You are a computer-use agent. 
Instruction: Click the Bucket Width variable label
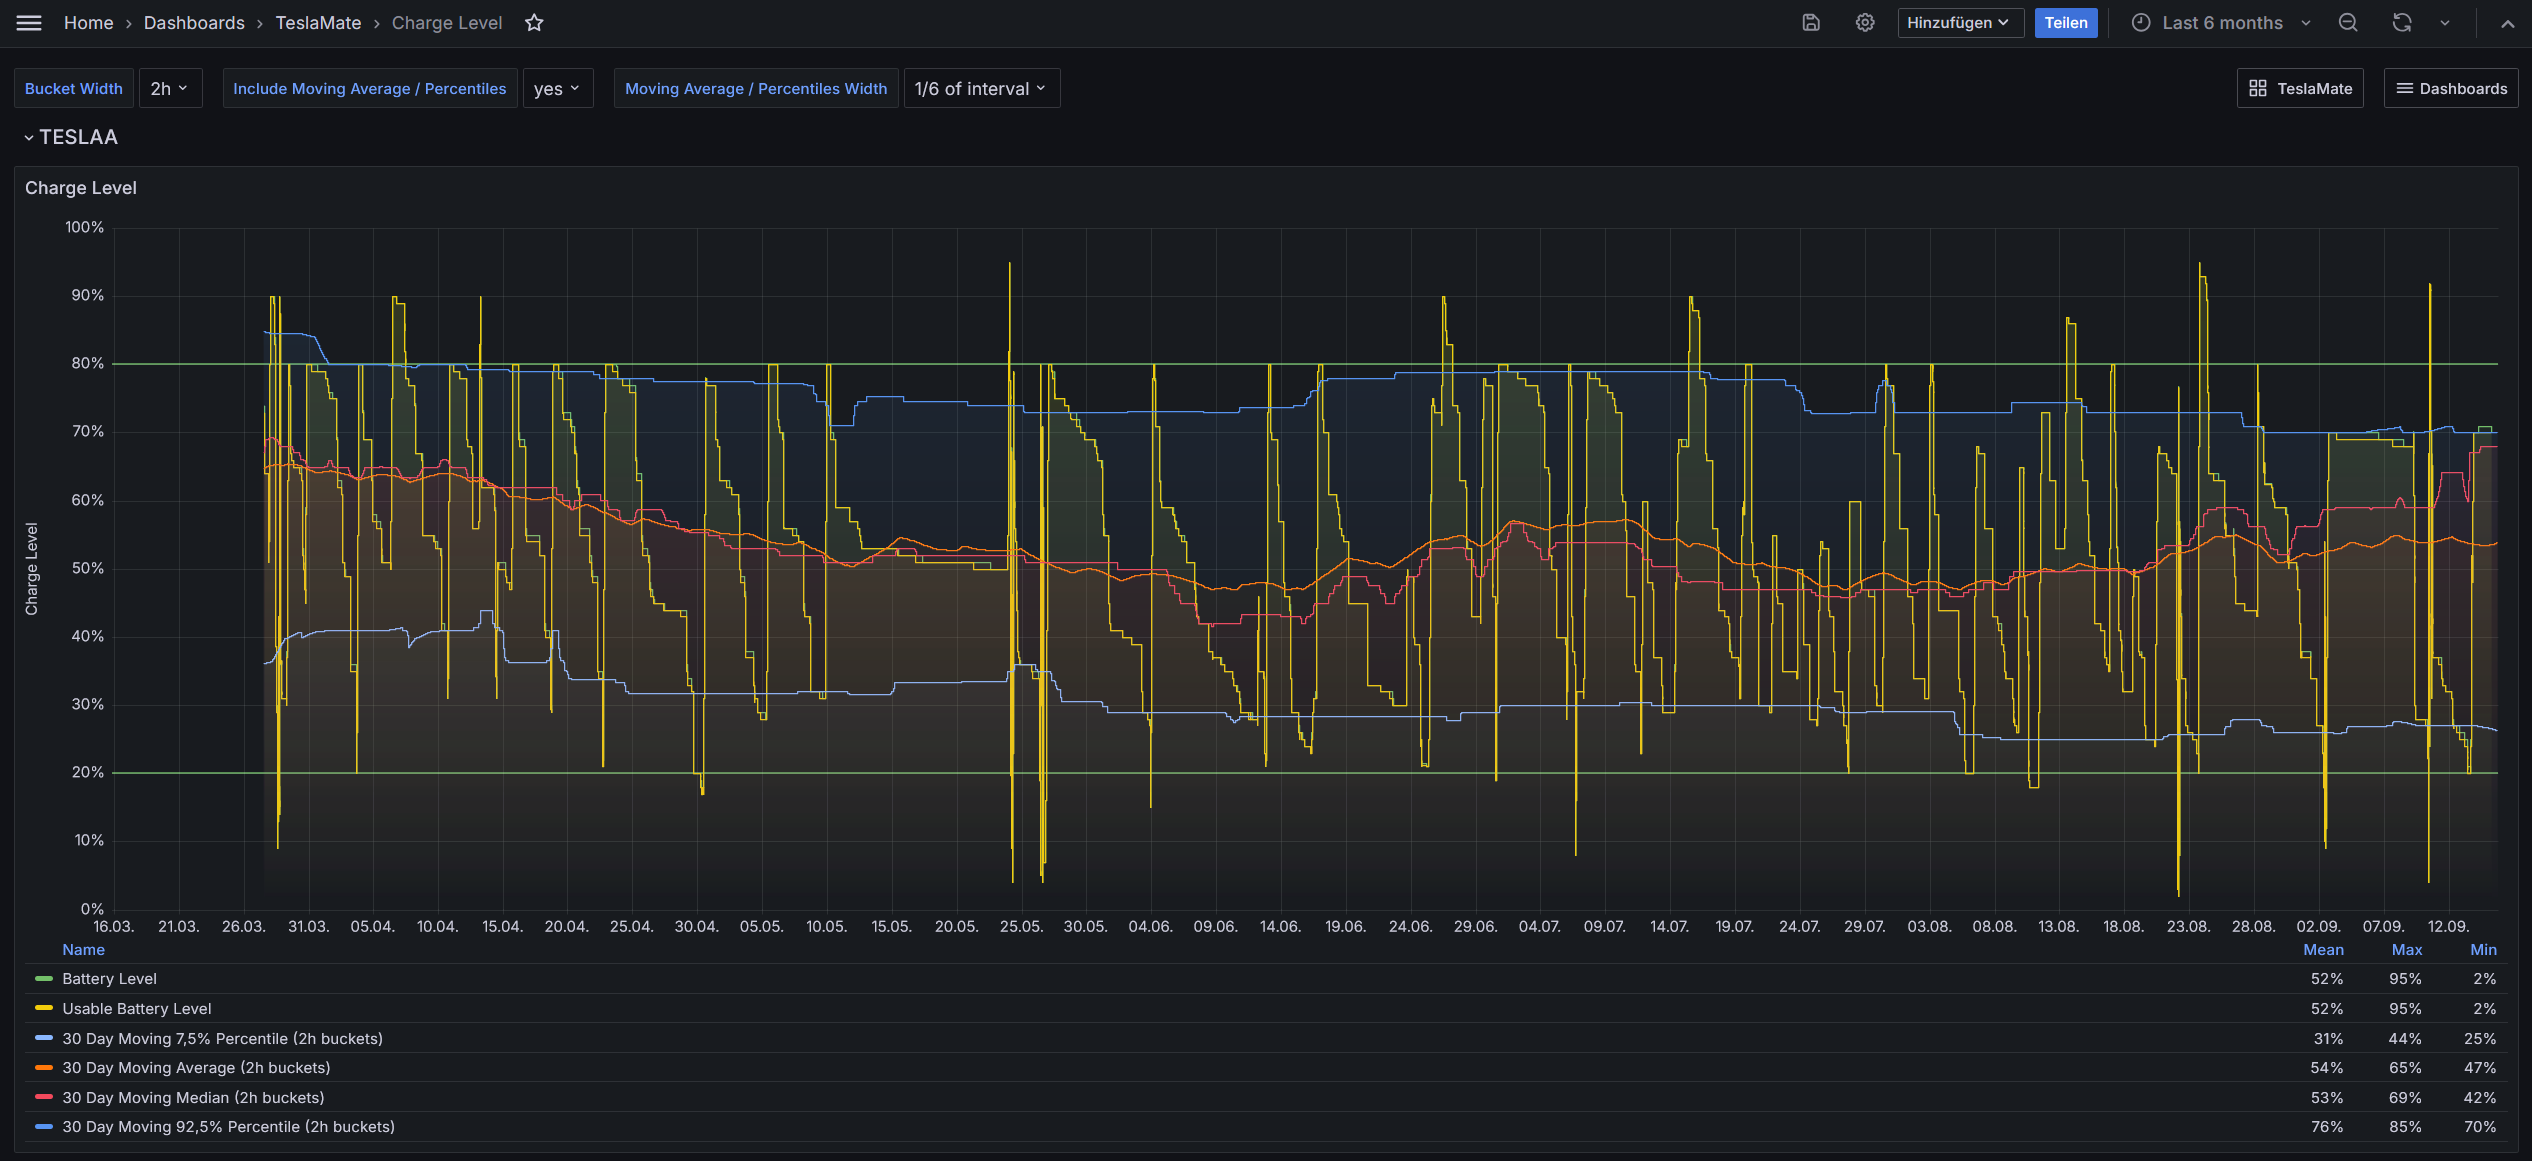pyautogui.click(x=74, y=88)
